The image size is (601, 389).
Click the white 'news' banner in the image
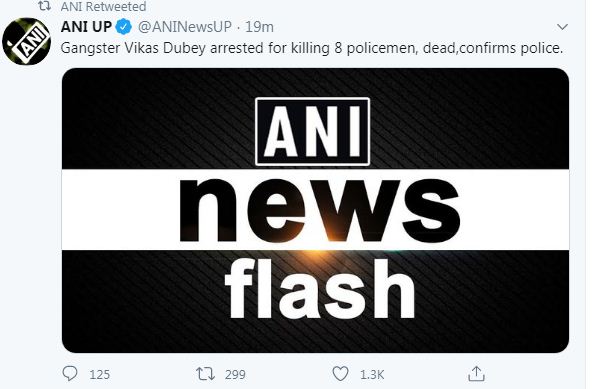pos(315,210)
